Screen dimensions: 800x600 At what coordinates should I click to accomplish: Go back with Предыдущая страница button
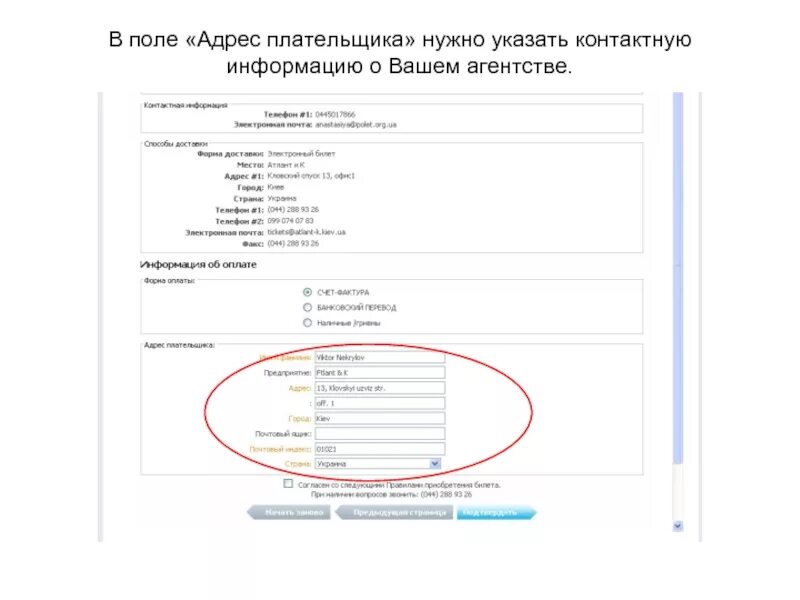tap(394, 512)
